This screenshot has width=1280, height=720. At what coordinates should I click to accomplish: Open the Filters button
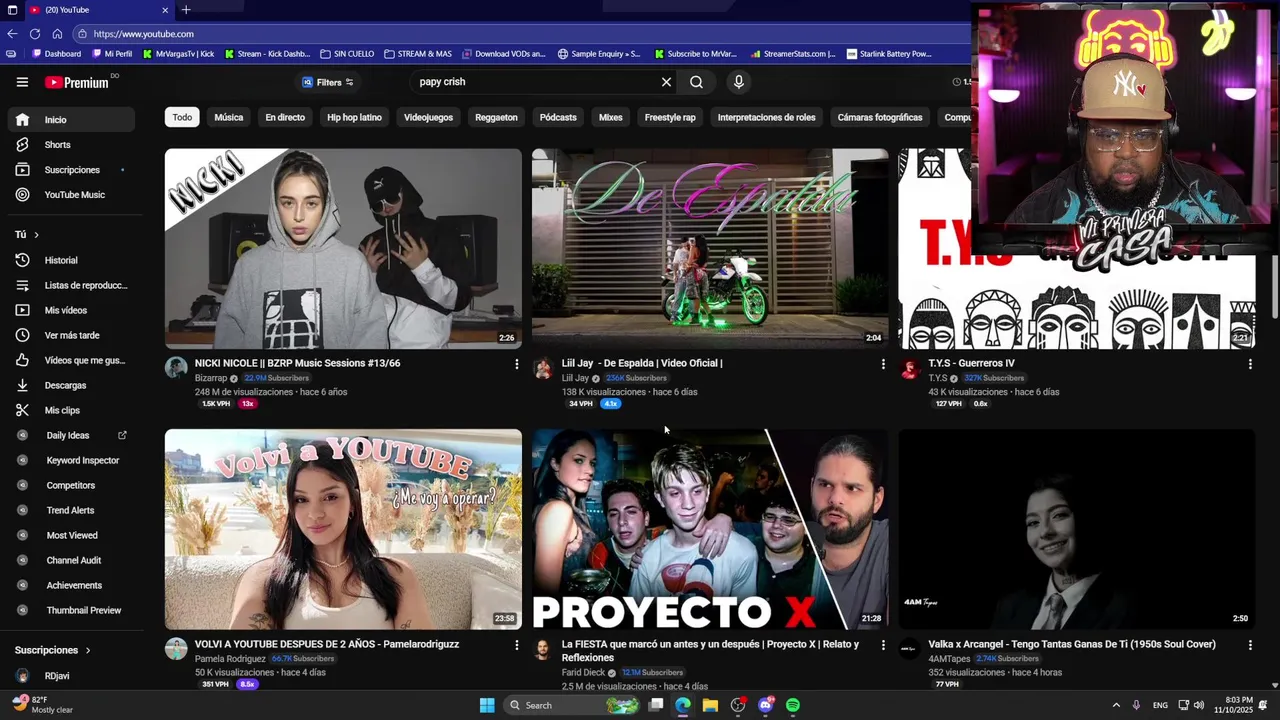pos(328,82)
